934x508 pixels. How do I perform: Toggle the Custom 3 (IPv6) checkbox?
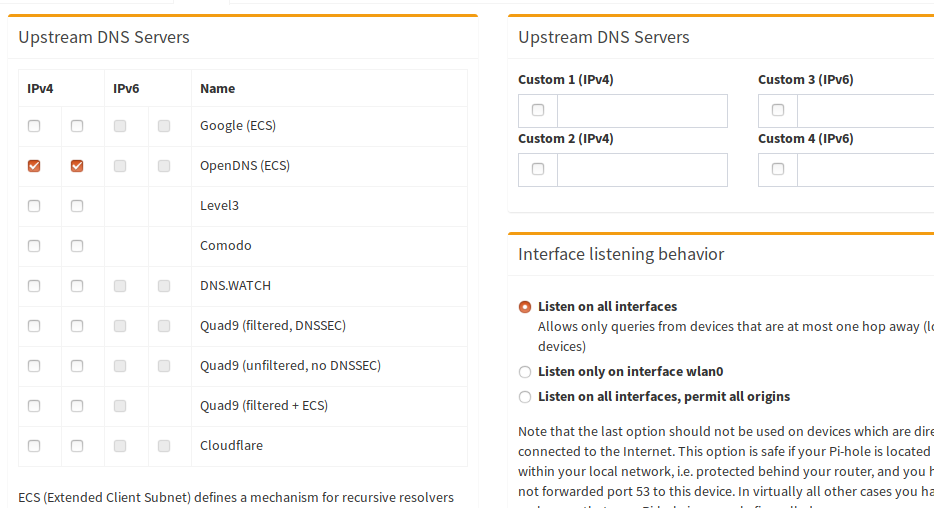tap(778, 111)
